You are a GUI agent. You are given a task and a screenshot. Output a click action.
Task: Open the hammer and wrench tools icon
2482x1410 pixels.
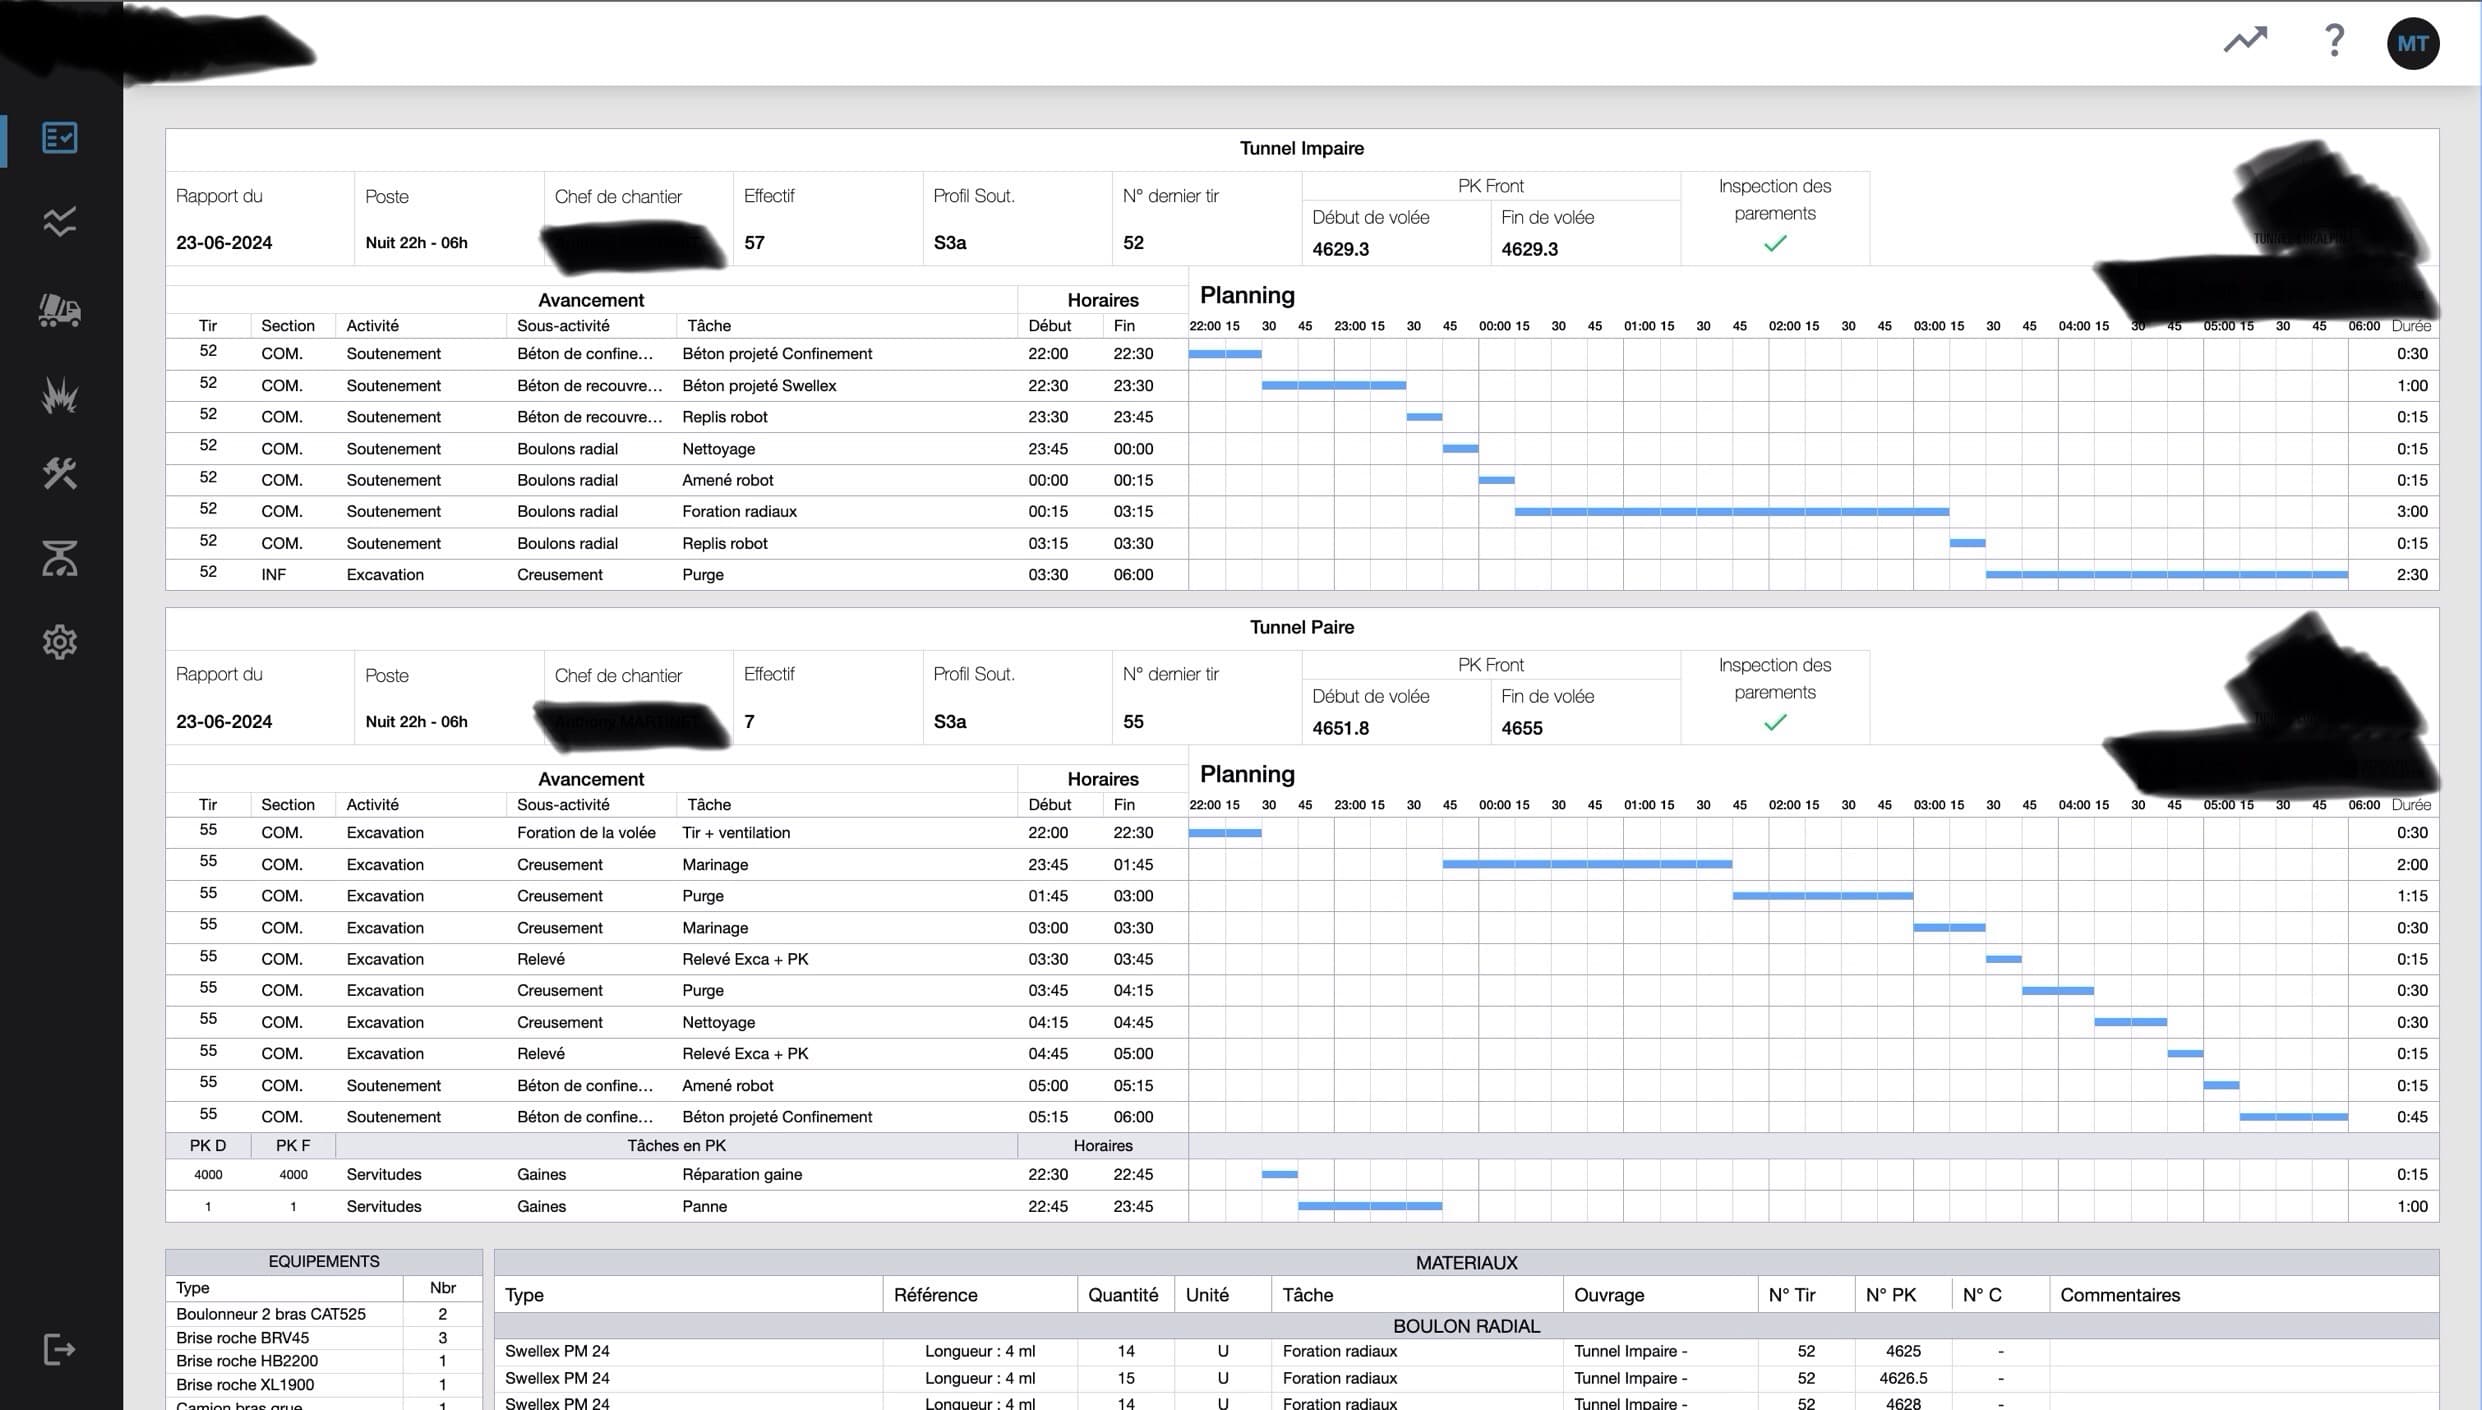pyautogui.click(x=60, y=473)
